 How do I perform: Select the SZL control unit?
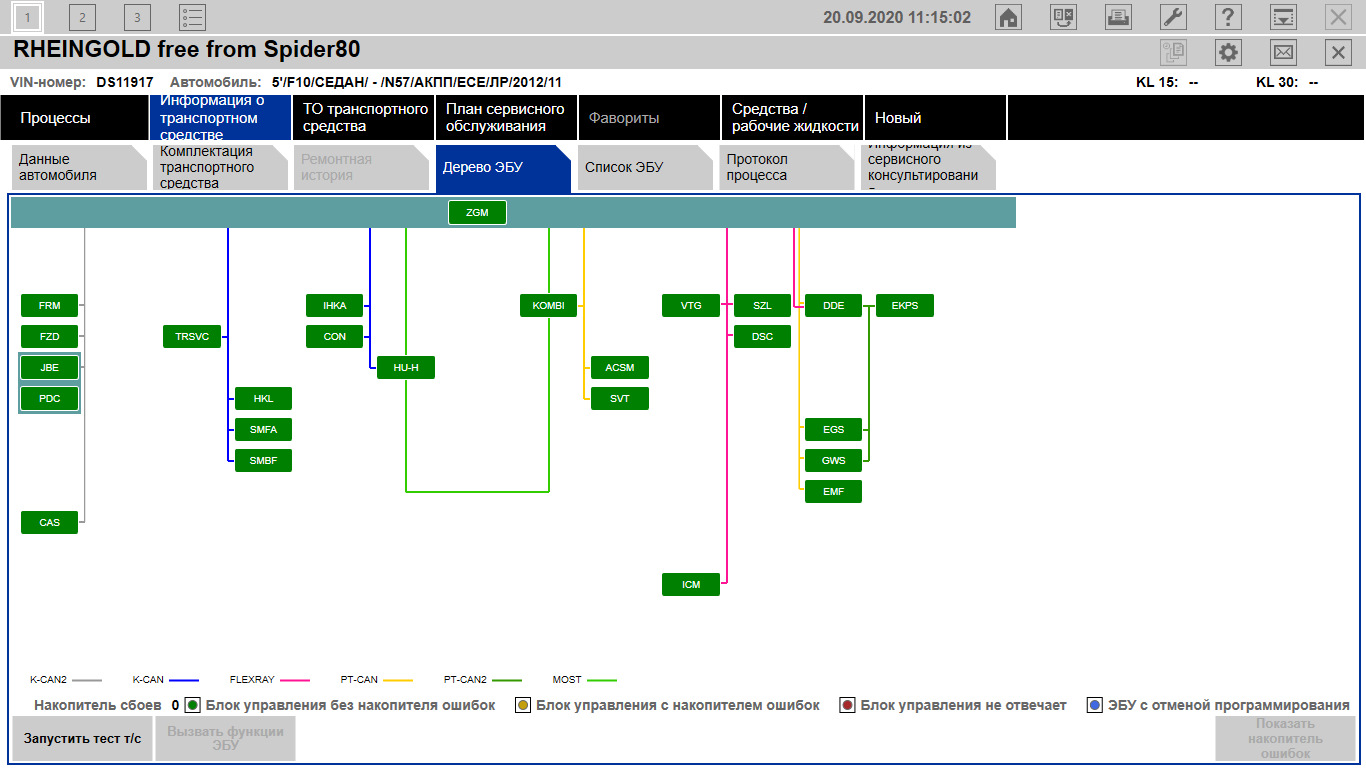point(762,306)
